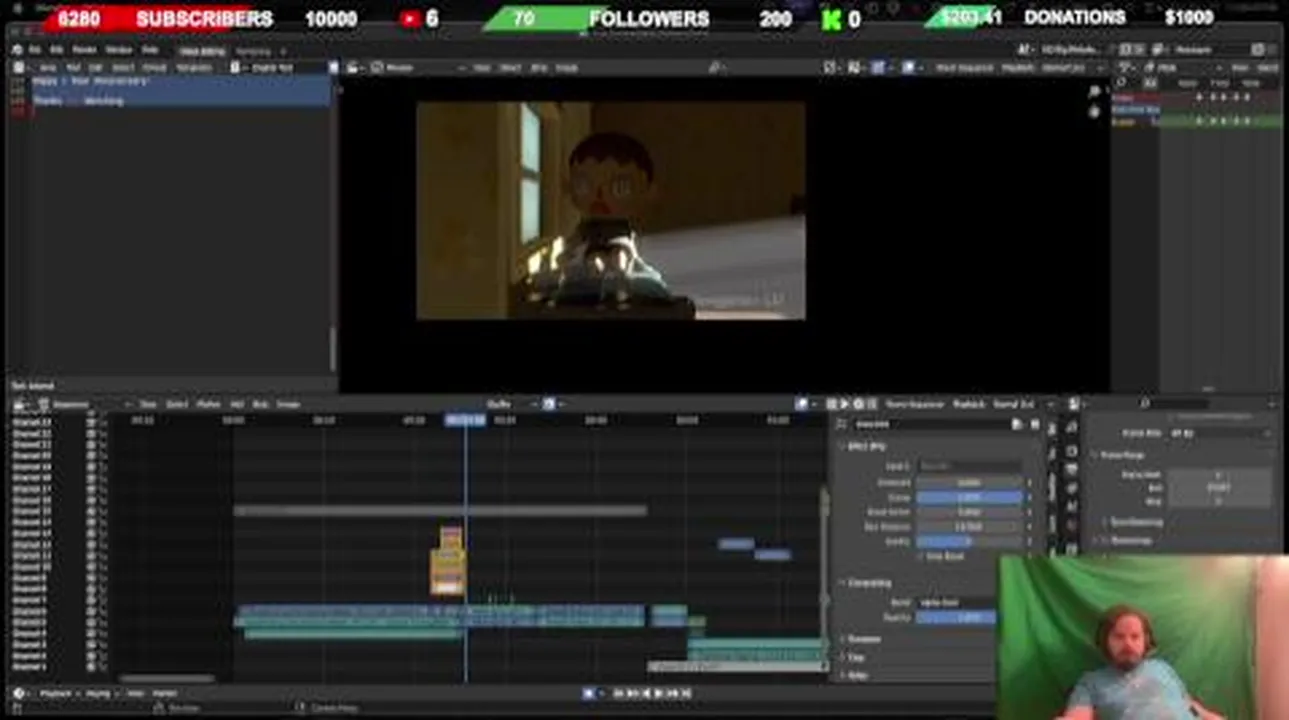Click the rendered preview image
The width and height of the screenshot is (1289, 720).
(610, 210)
